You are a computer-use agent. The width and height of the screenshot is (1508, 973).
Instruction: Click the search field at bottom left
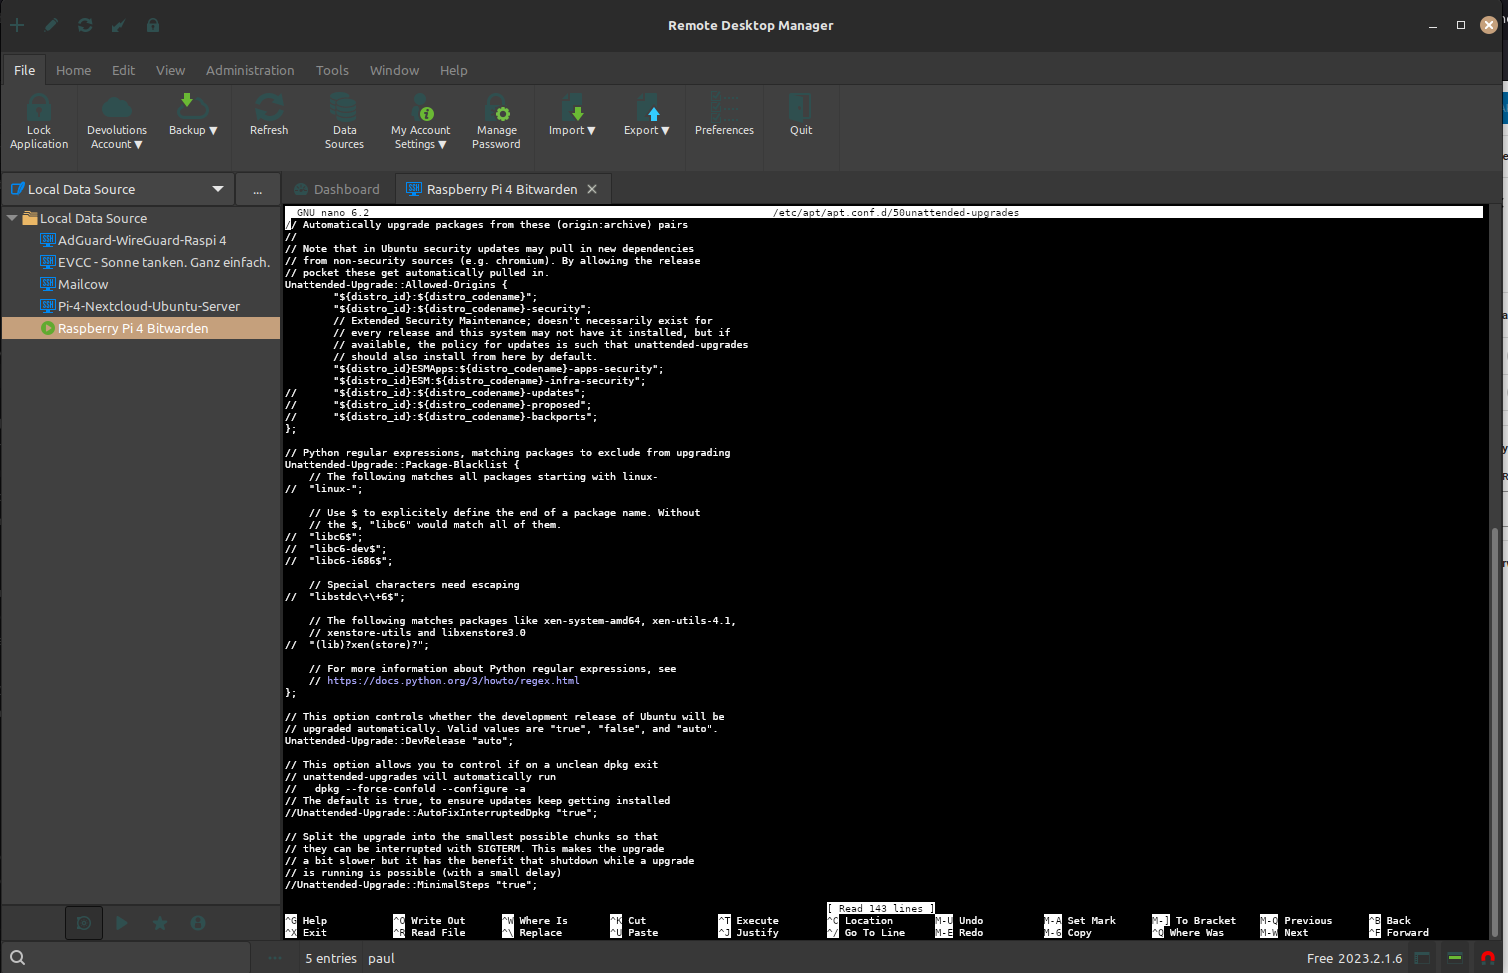click(140, 958)
